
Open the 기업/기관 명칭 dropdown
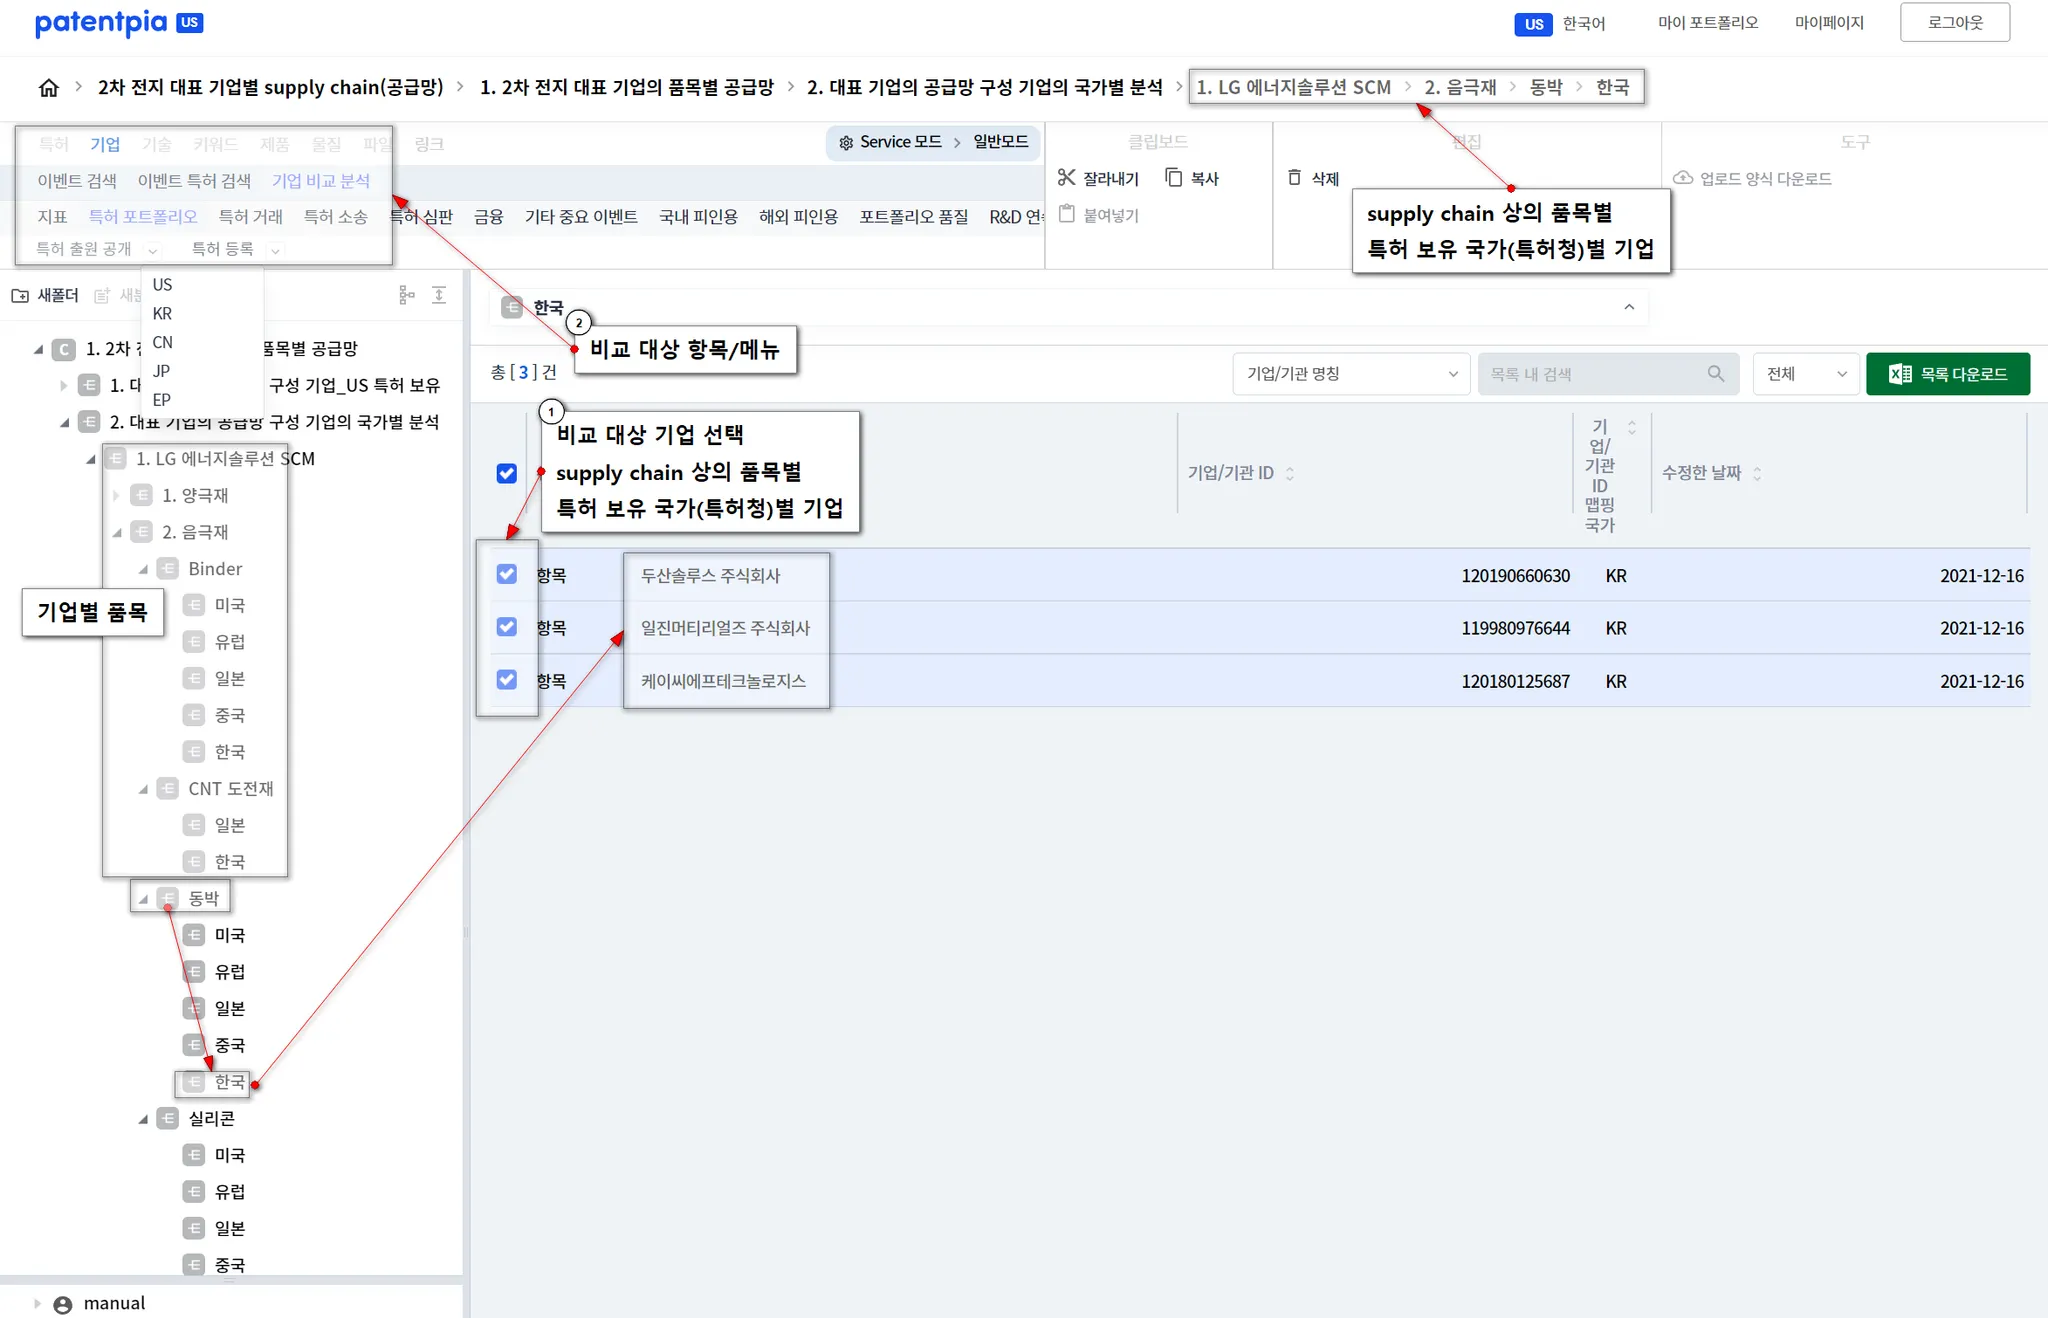(x=1351, y=374)
